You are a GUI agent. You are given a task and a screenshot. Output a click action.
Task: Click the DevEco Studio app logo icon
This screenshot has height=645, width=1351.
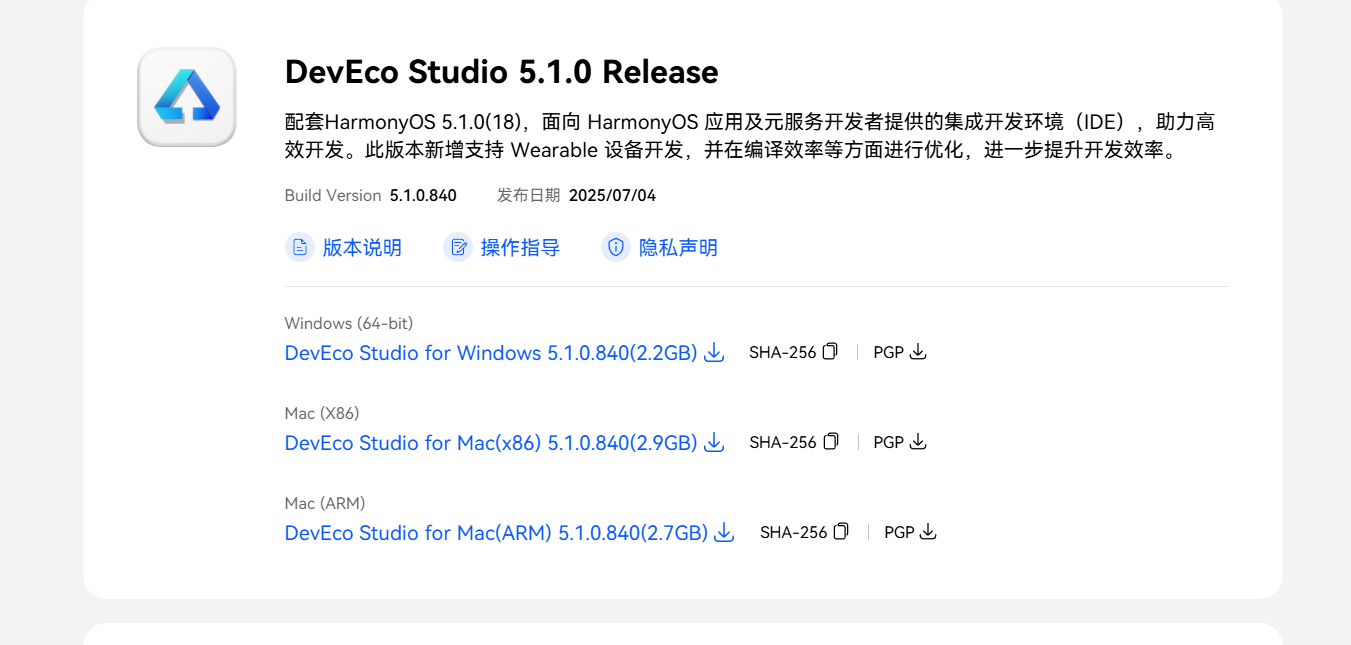(x=186, y=96)
